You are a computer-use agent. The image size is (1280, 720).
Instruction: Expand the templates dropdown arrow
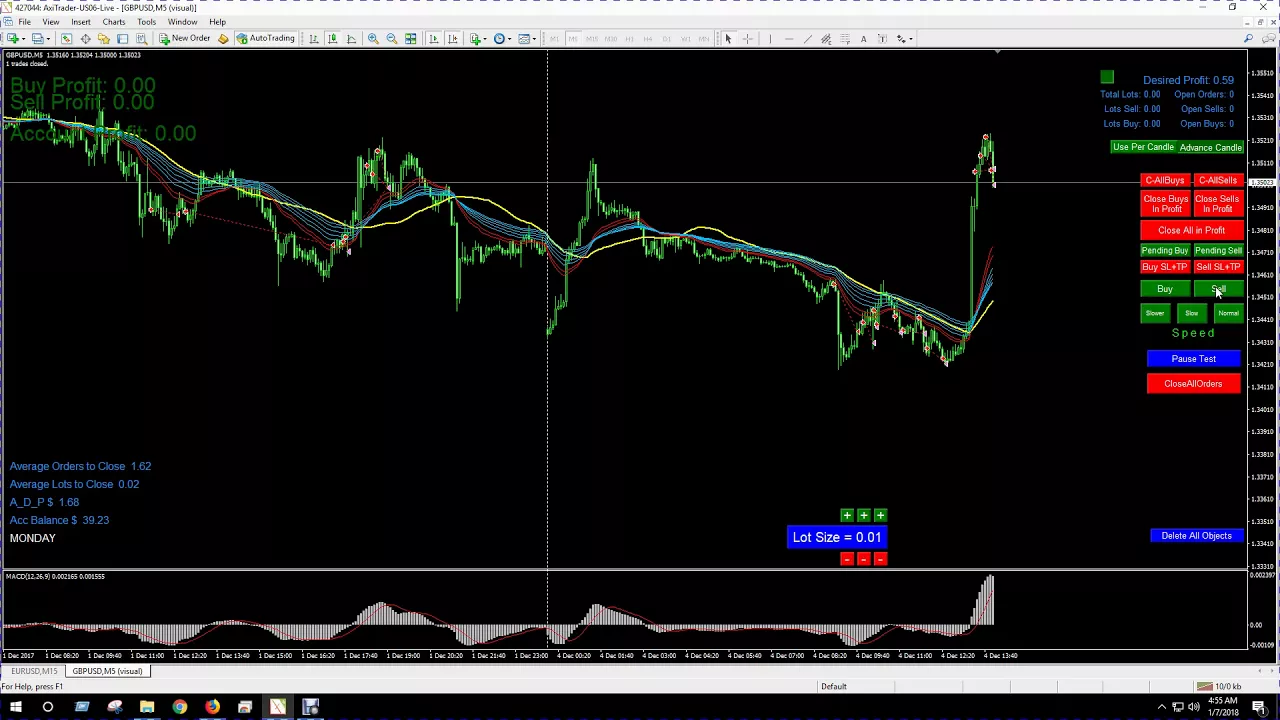[x=534, y=39]
